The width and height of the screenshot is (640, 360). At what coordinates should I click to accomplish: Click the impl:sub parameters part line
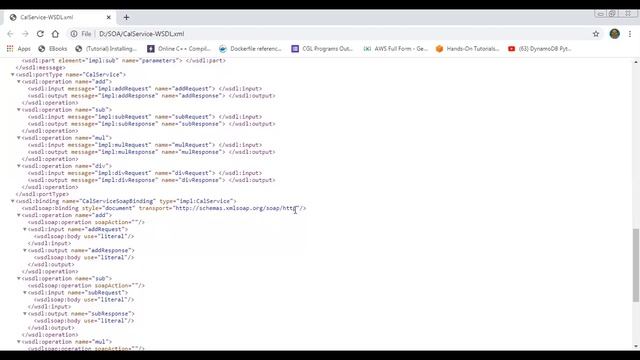pos(124,60)
